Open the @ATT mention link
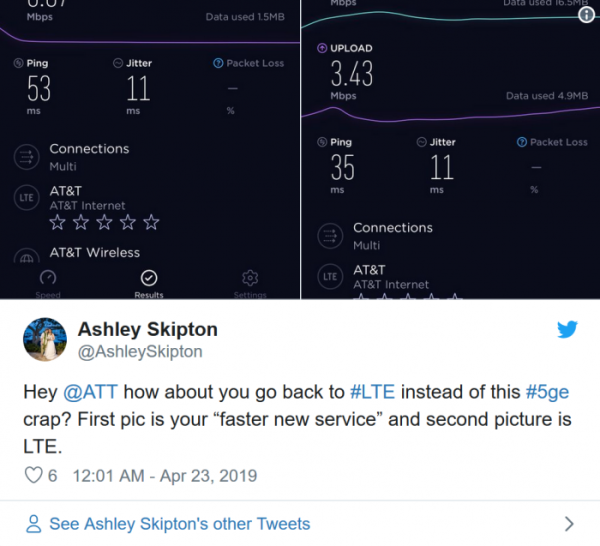 click(90, 392)
